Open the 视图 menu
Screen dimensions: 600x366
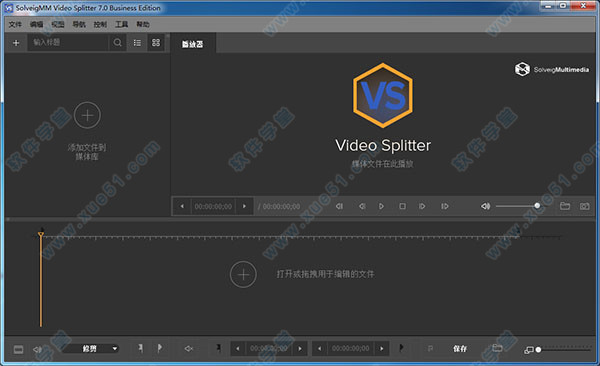click(x=58, y=25)
